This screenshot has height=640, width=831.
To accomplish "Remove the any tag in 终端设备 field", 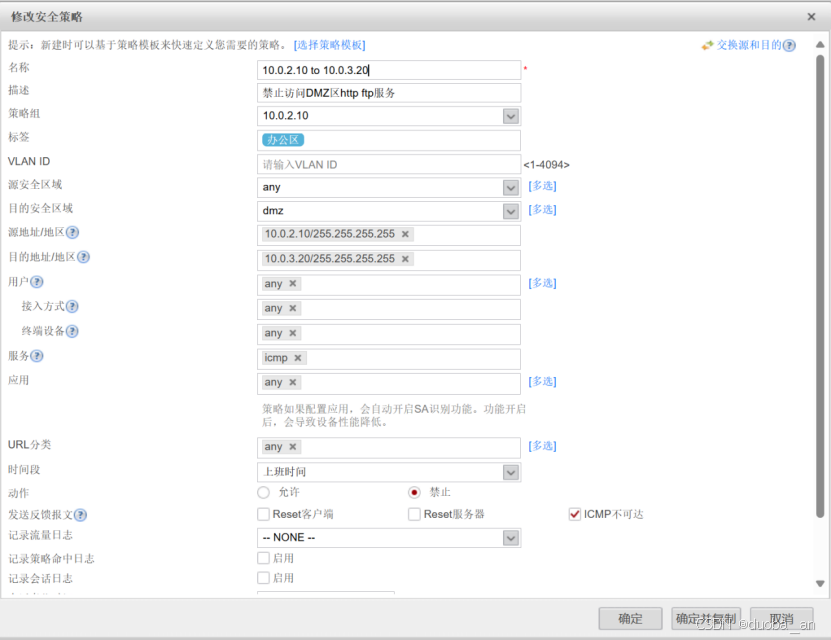I will (293, 333).
